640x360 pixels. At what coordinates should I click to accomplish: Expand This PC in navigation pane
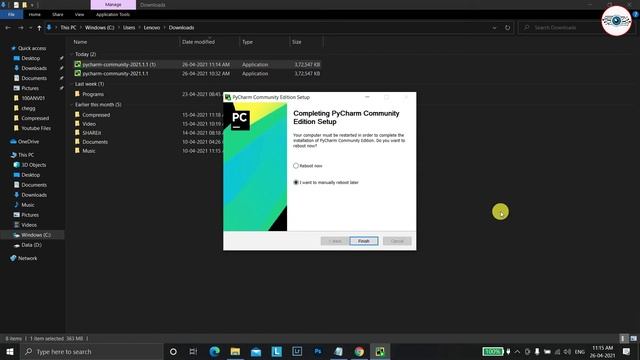coord(26,155)
